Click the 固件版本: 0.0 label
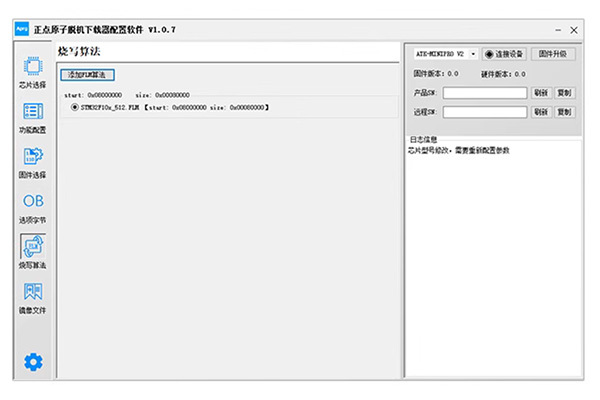Image resolution: width=600 pixels, height=400 pixels. click(x=436, y=73)
